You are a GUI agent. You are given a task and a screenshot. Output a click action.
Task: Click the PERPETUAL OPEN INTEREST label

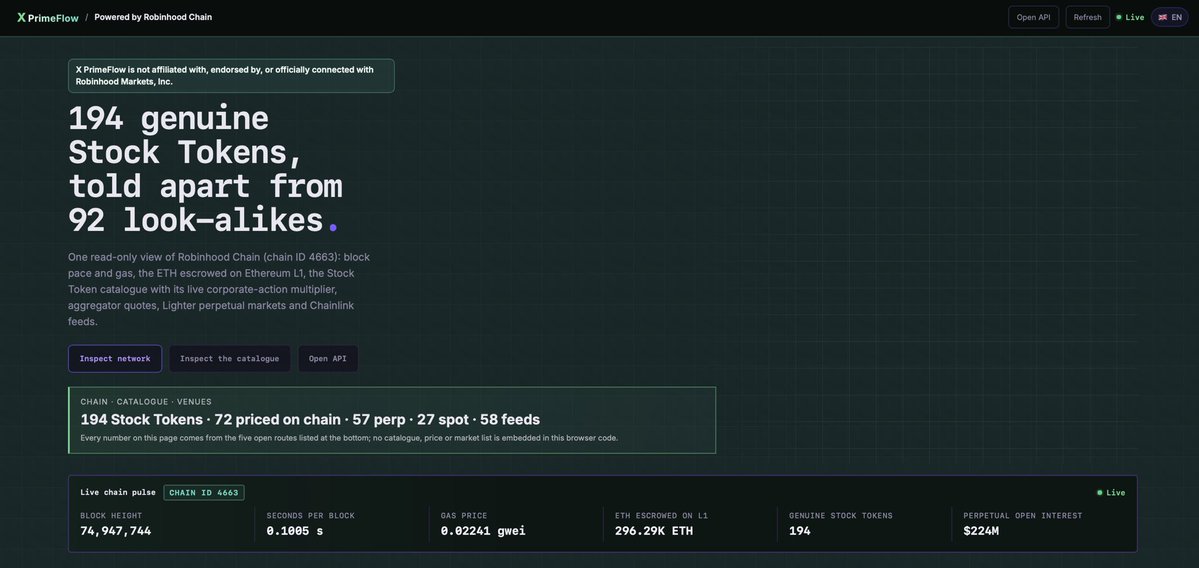[1022, 516]
